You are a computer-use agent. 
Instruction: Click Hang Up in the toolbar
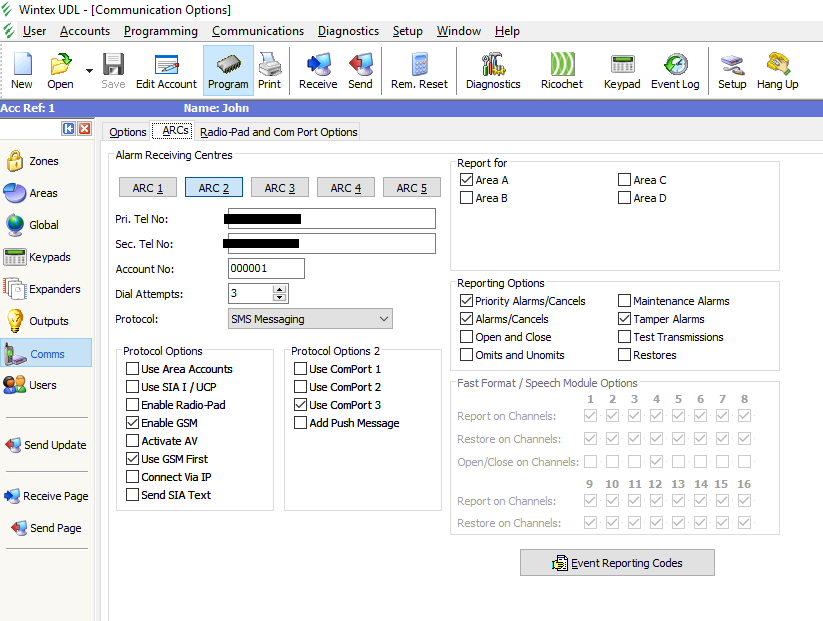point(777,72)
